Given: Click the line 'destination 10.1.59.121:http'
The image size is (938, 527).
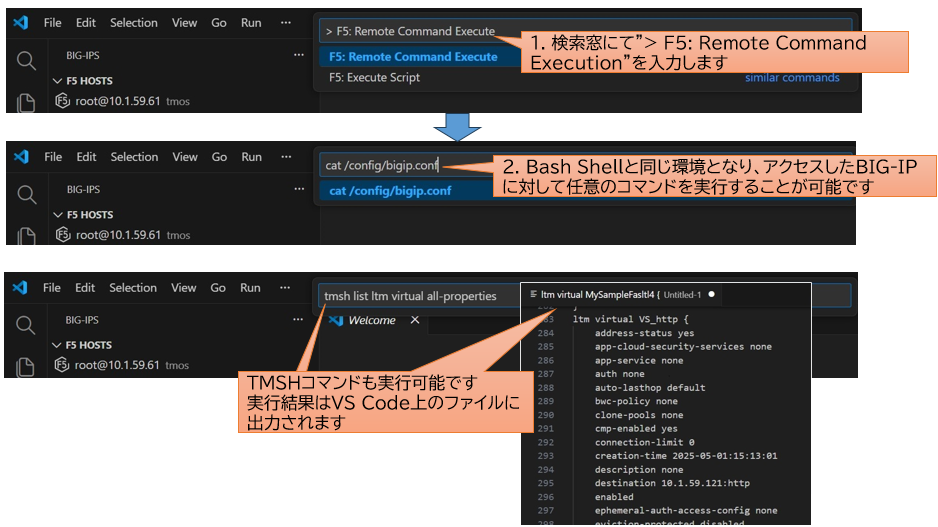Looking at the screenshot, I should [672, 483].
